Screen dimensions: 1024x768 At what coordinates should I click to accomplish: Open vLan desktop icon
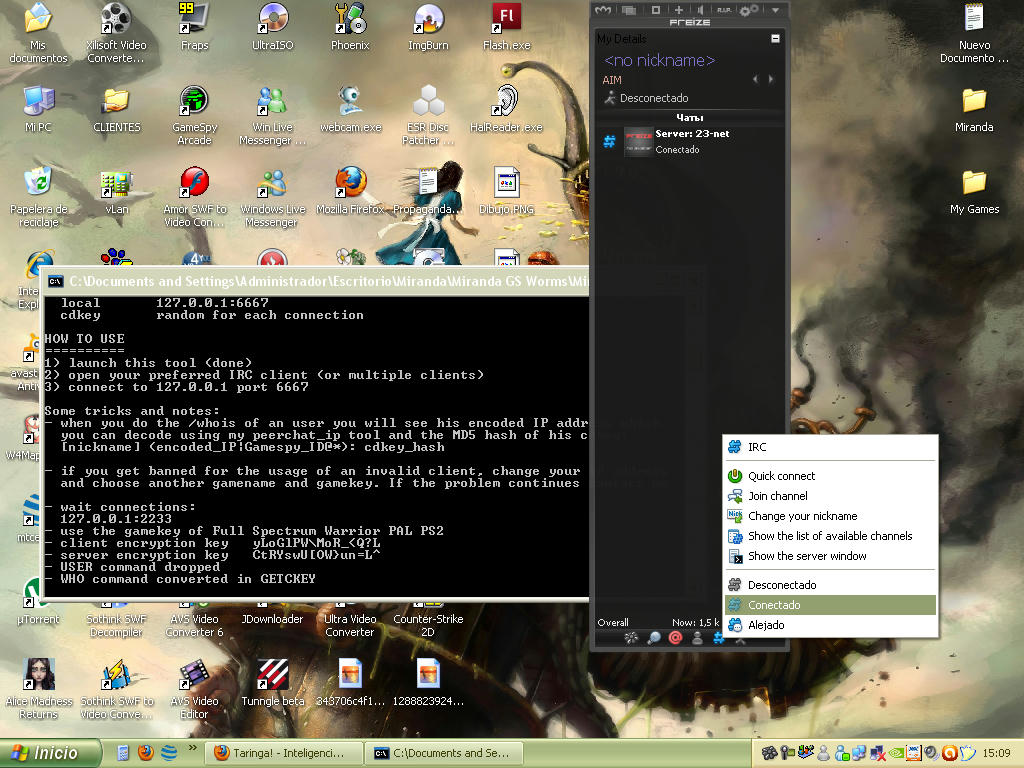coord(116,191)
